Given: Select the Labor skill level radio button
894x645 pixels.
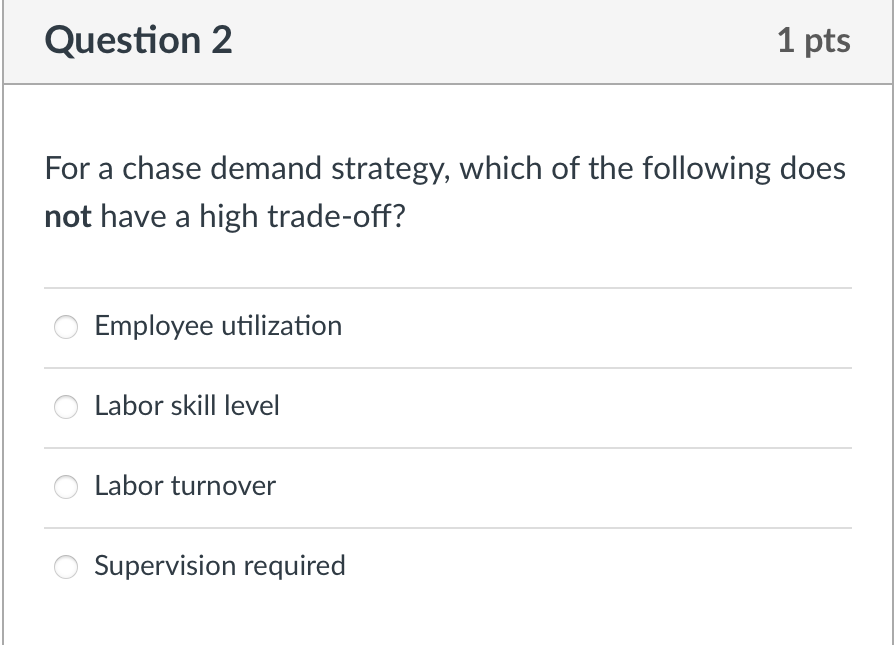Looking at the screenshot, I should click(66, 406).
